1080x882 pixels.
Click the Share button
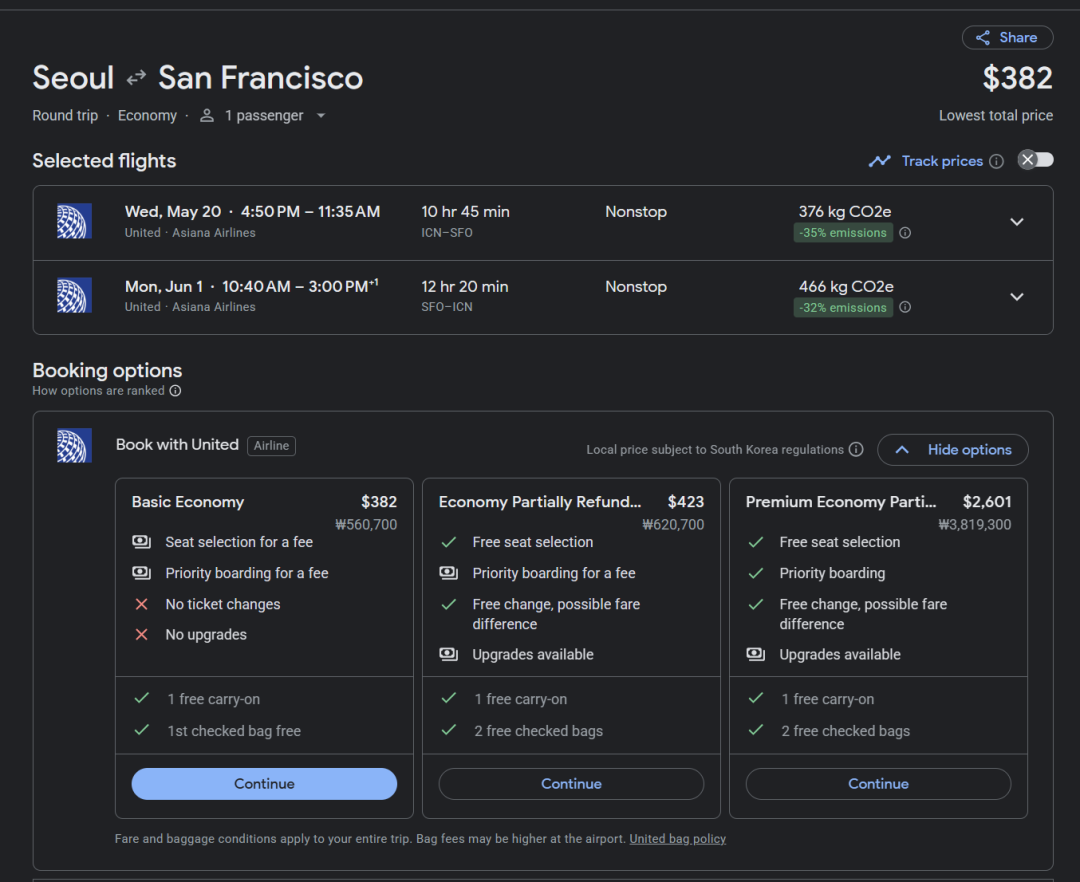coord(1007,38)
